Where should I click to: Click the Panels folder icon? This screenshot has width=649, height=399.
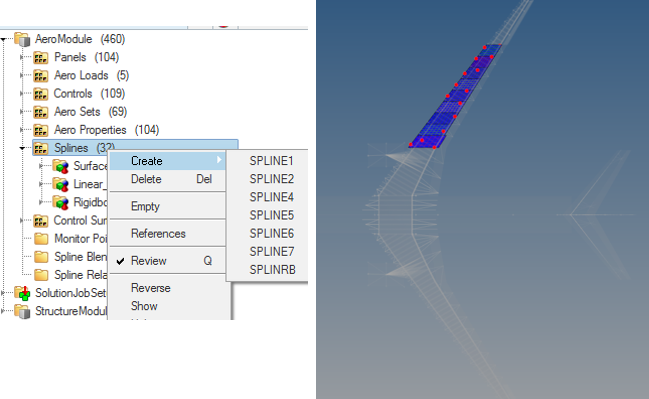click(41, 57)
